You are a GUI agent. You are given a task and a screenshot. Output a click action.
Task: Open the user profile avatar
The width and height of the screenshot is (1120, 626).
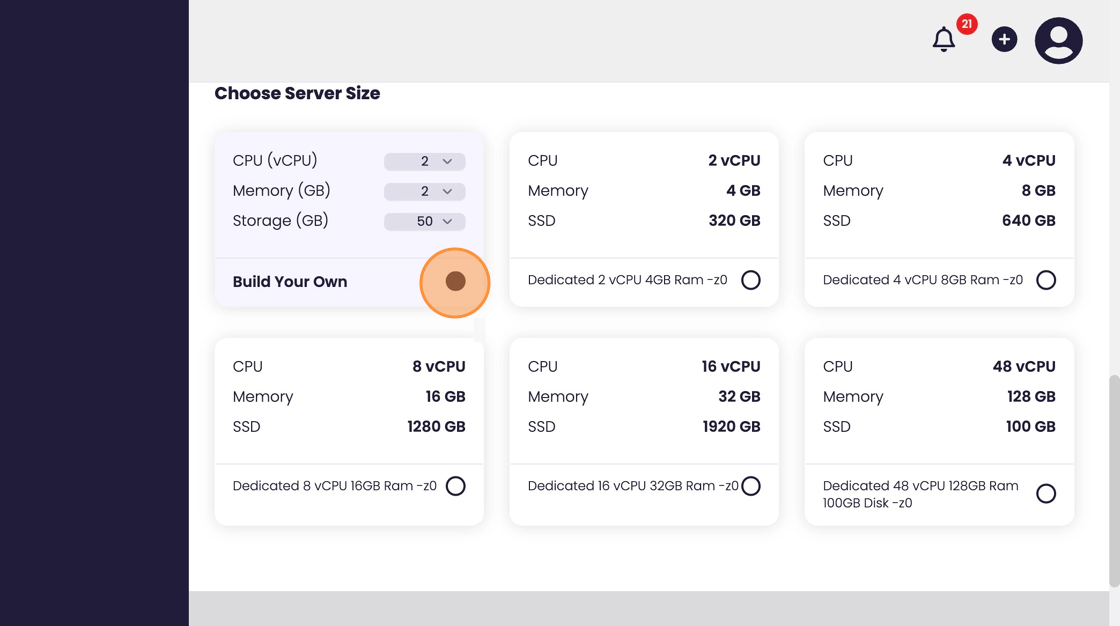pos(1058,41)
